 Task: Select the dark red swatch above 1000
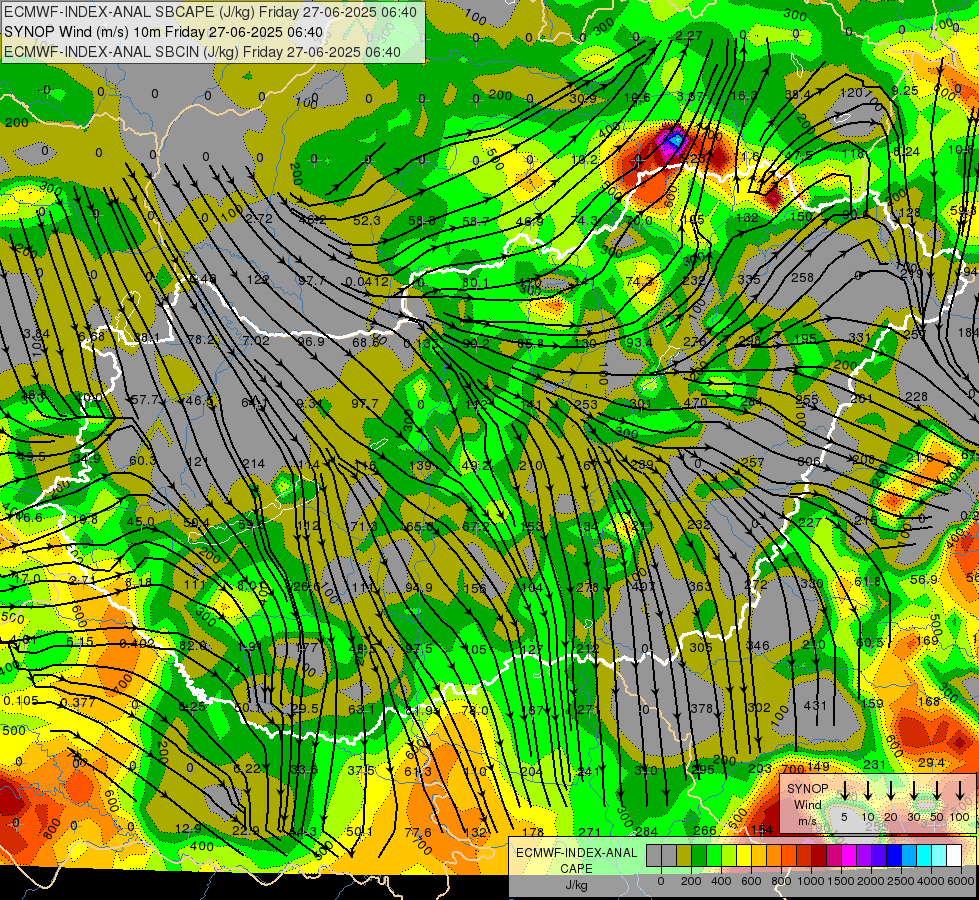[820, 856]
